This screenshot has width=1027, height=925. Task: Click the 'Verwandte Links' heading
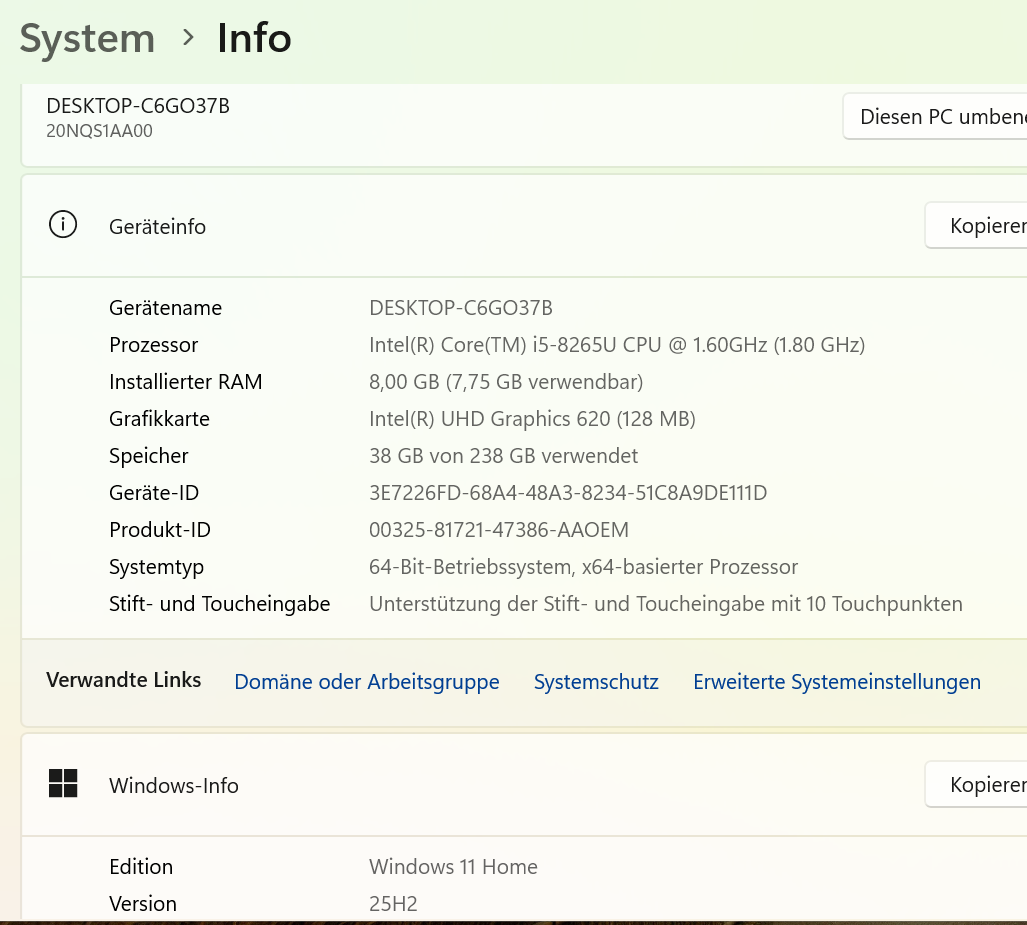click(x=124, y=680)
